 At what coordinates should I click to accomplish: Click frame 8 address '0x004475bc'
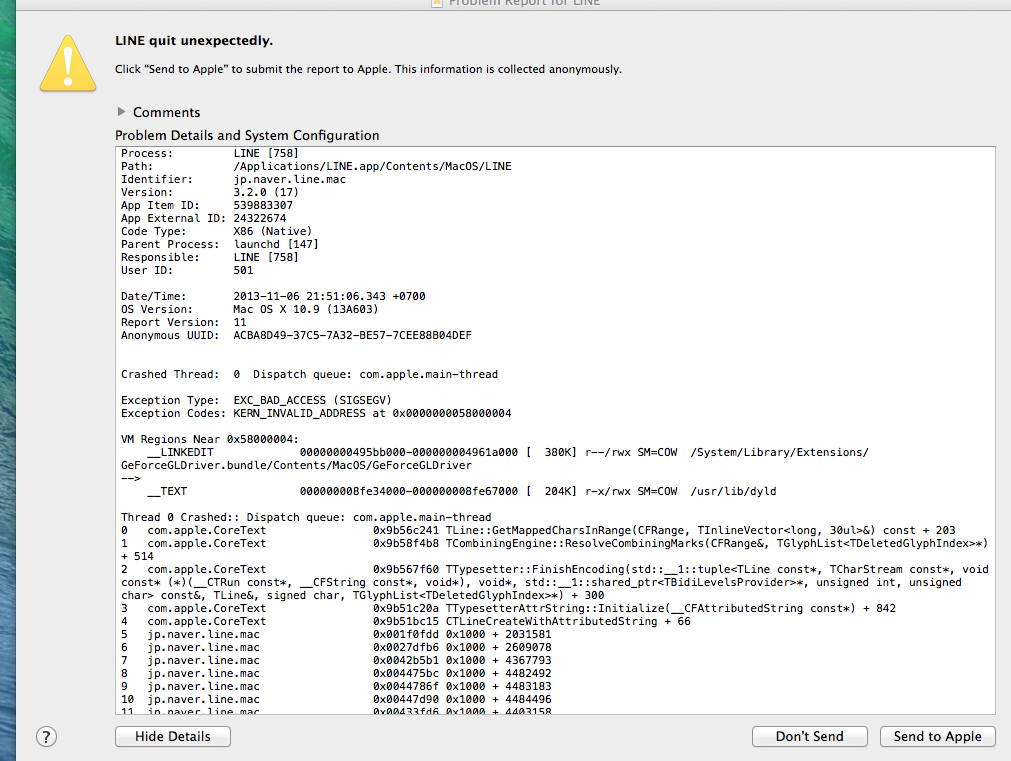(x=406, y=673)
